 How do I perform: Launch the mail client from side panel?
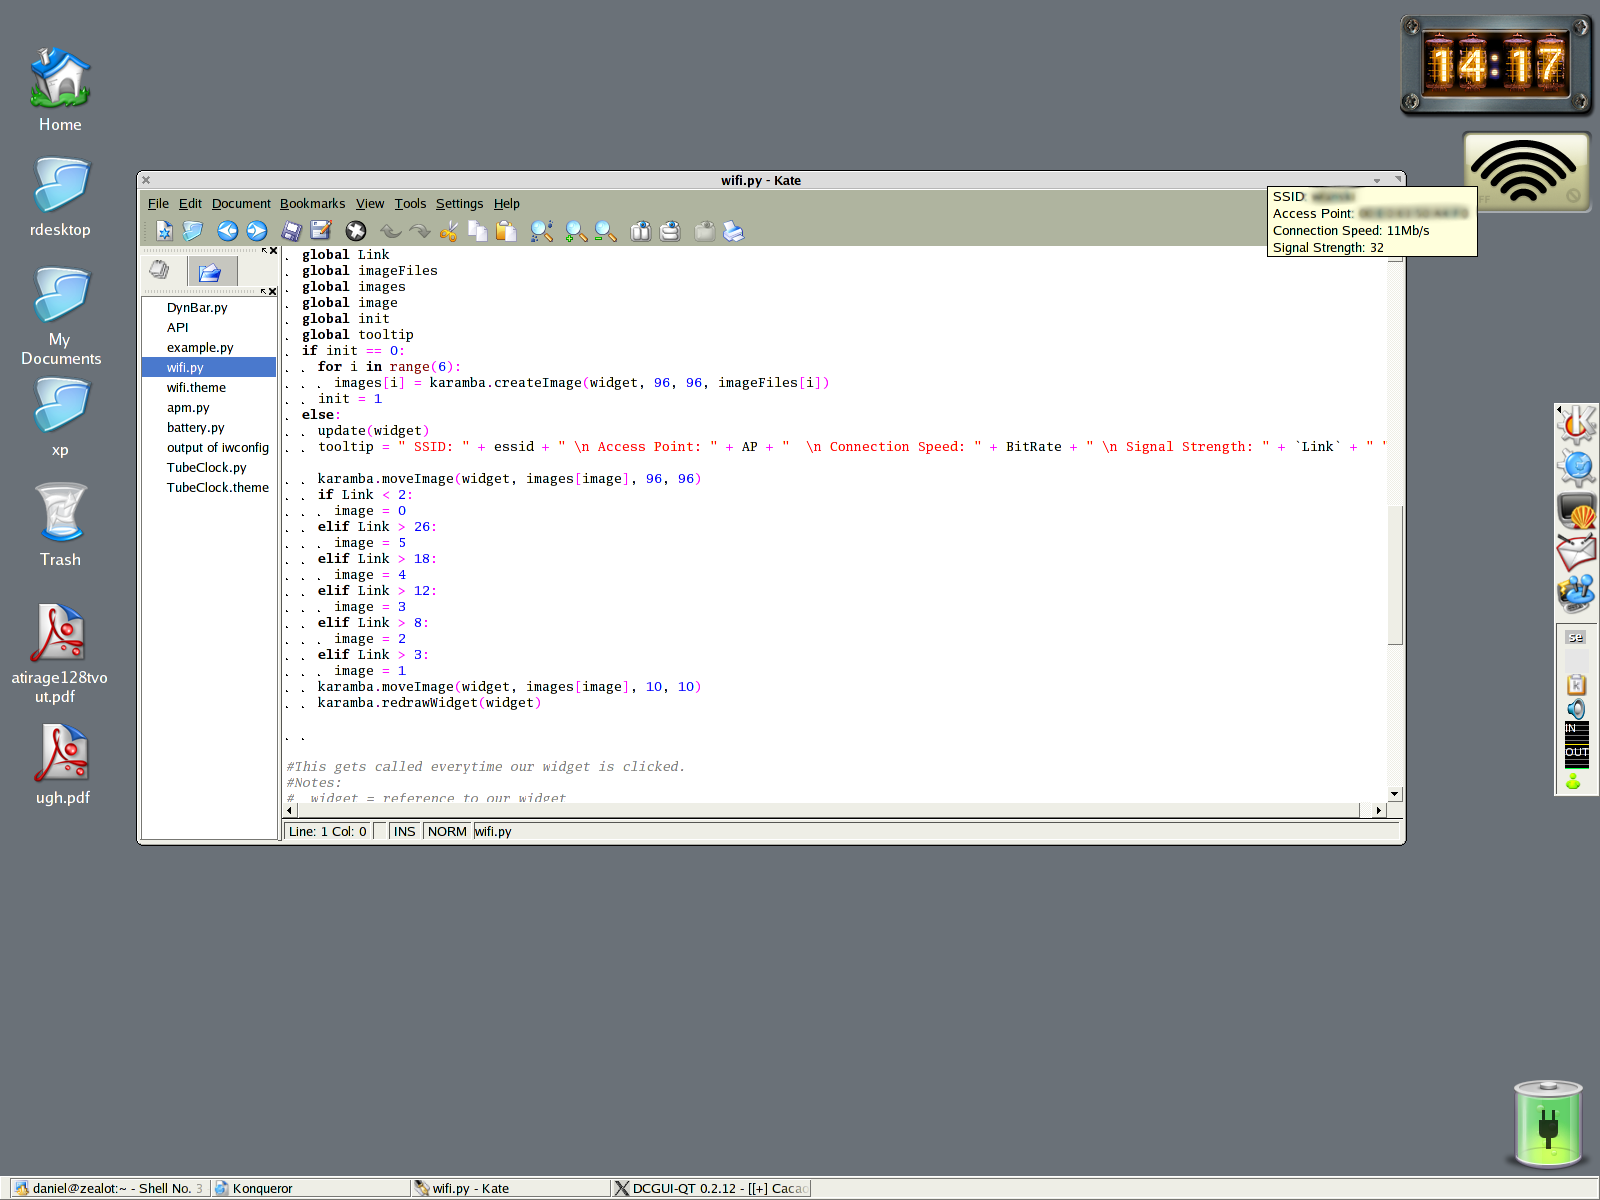1577,553
